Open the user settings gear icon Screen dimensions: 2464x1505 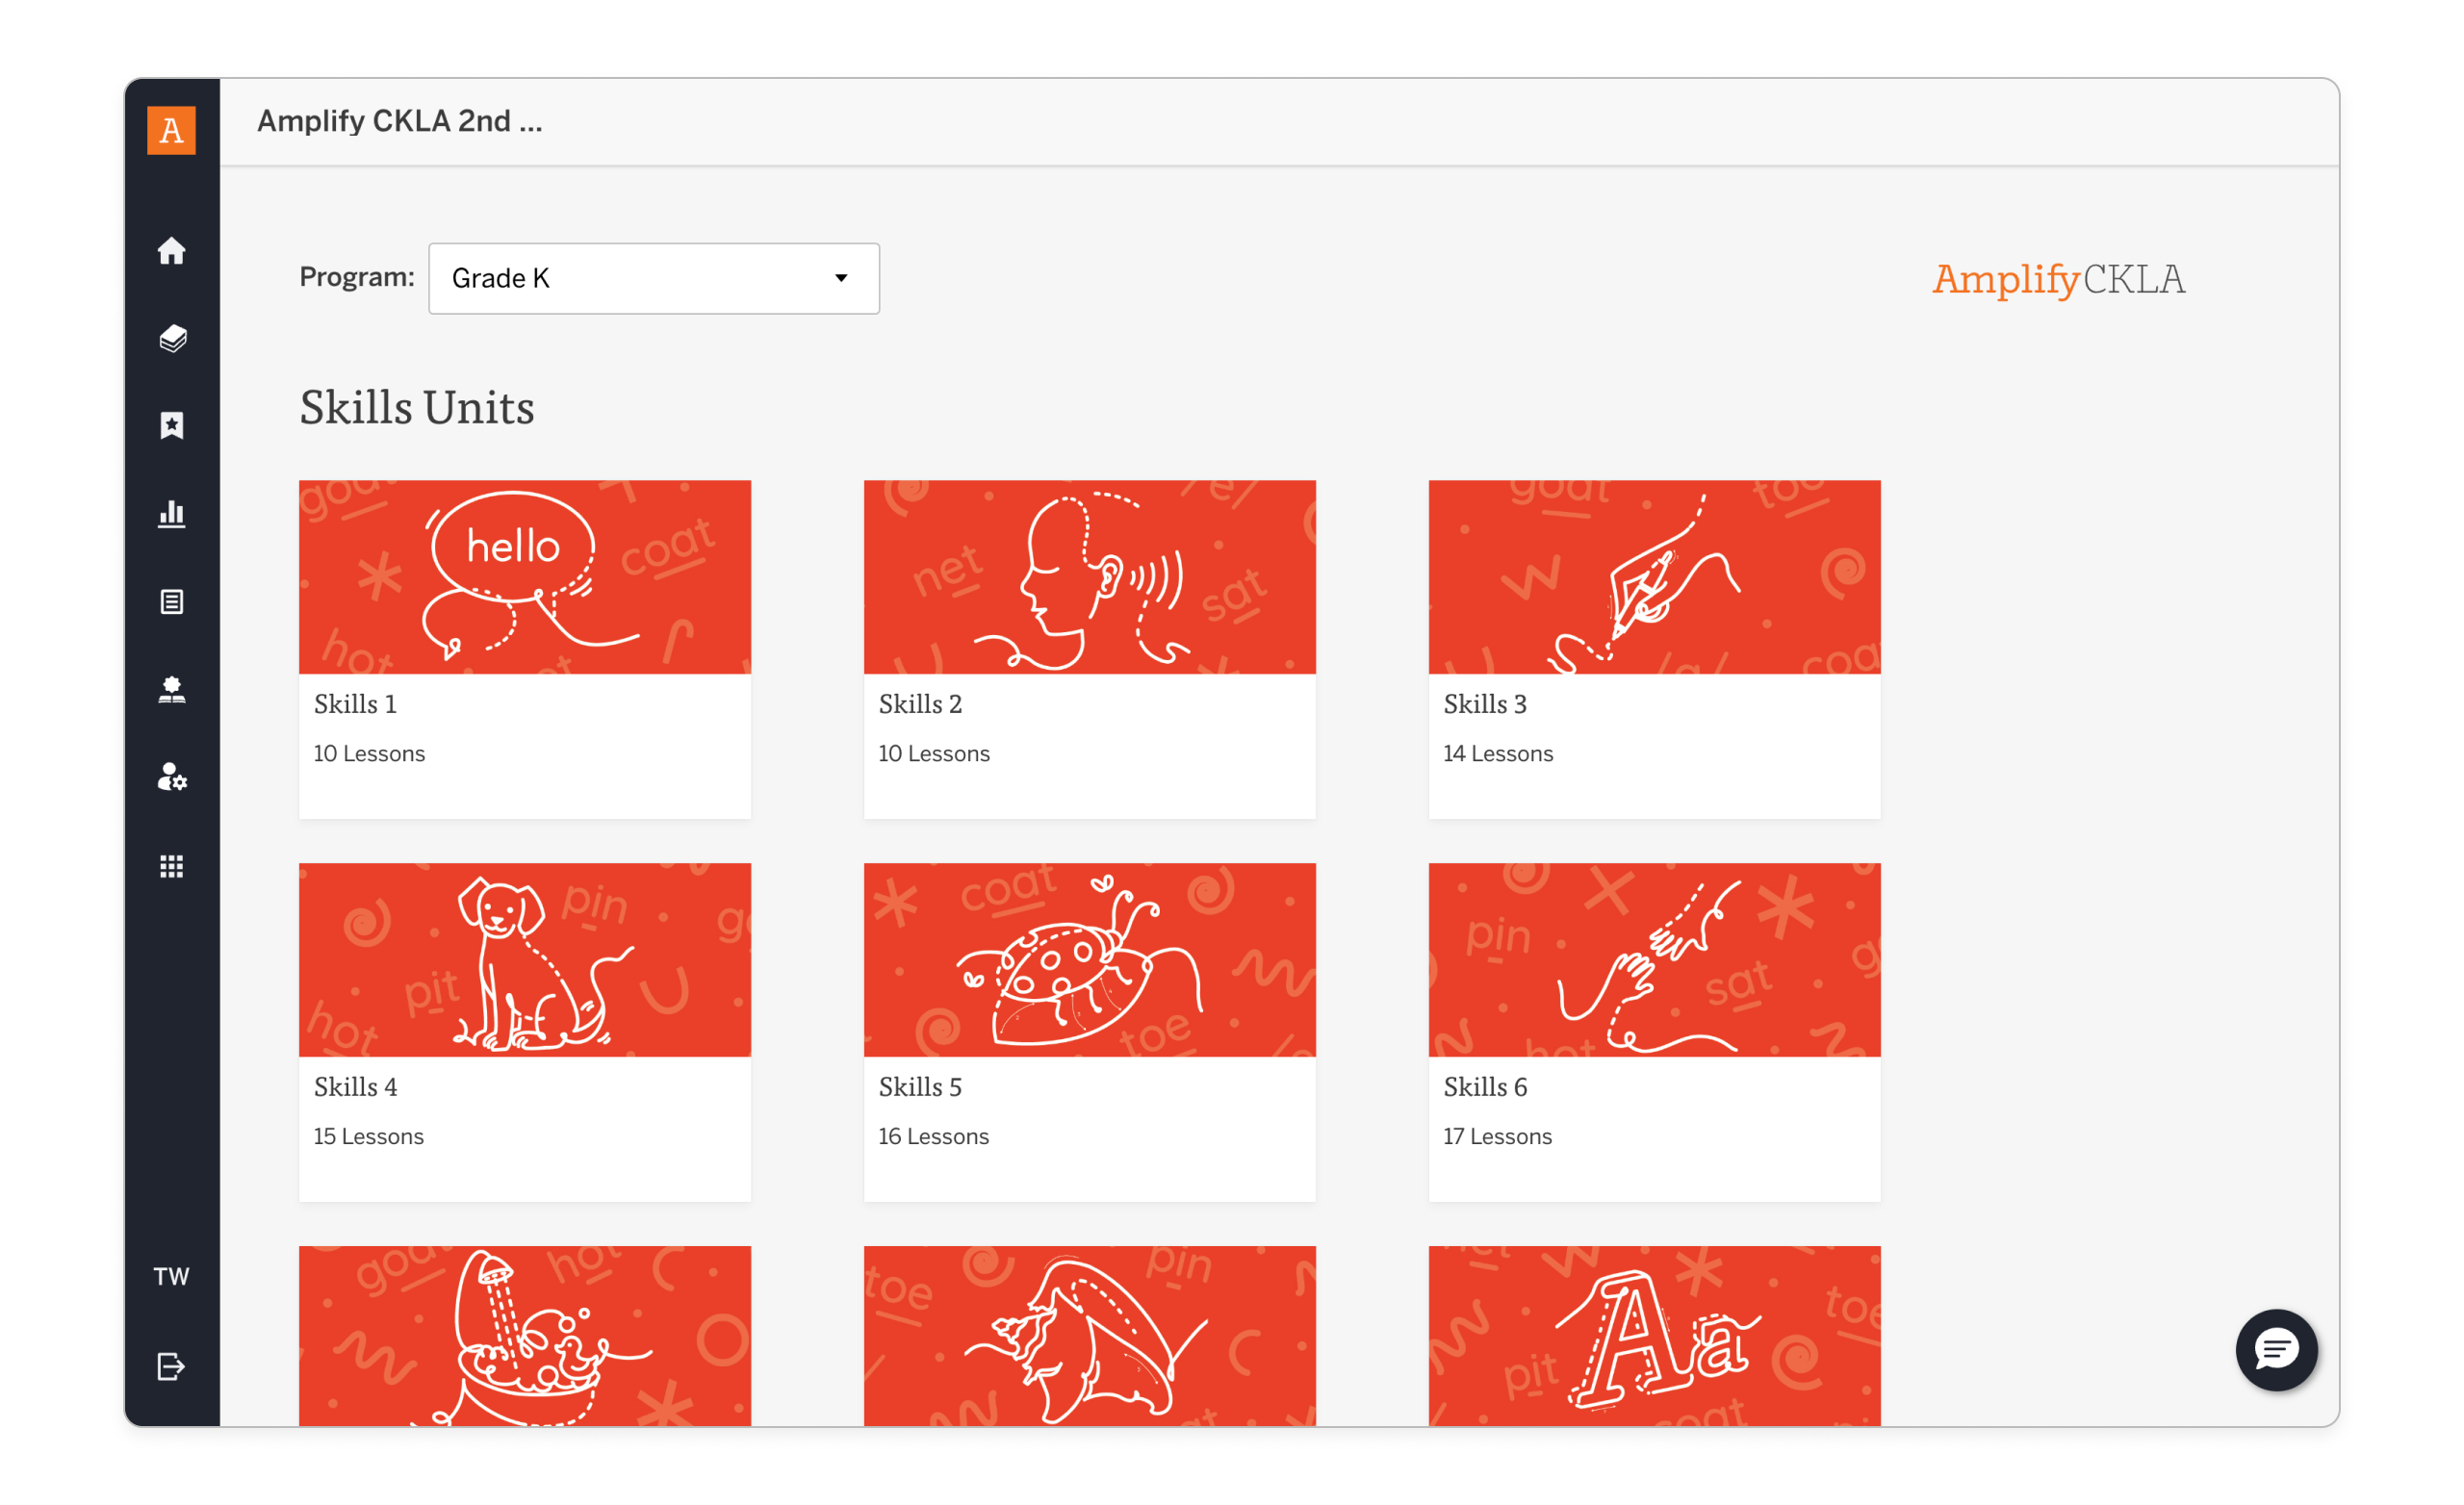point(171,778)
